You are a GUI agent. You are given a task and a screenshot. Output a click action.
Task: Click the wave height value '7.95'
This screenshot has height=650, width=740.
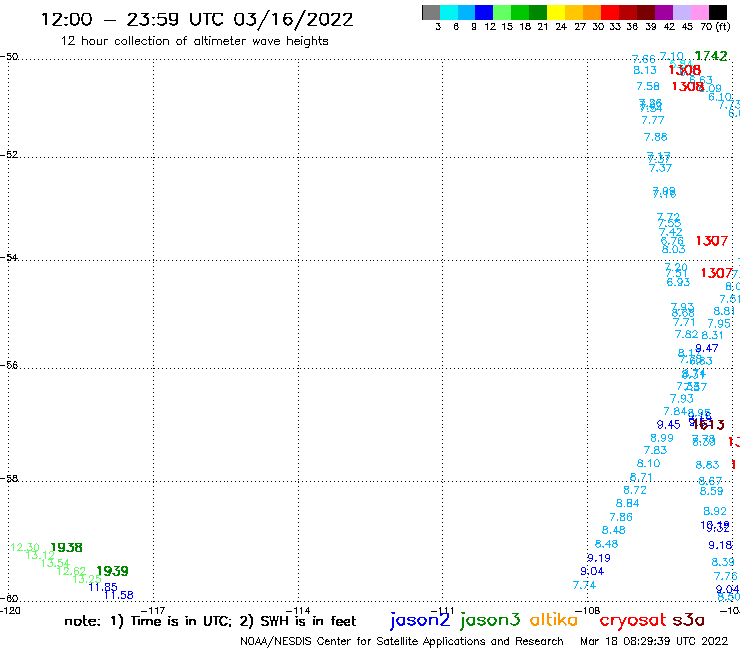pyautogui.click(x=719, y=324)
